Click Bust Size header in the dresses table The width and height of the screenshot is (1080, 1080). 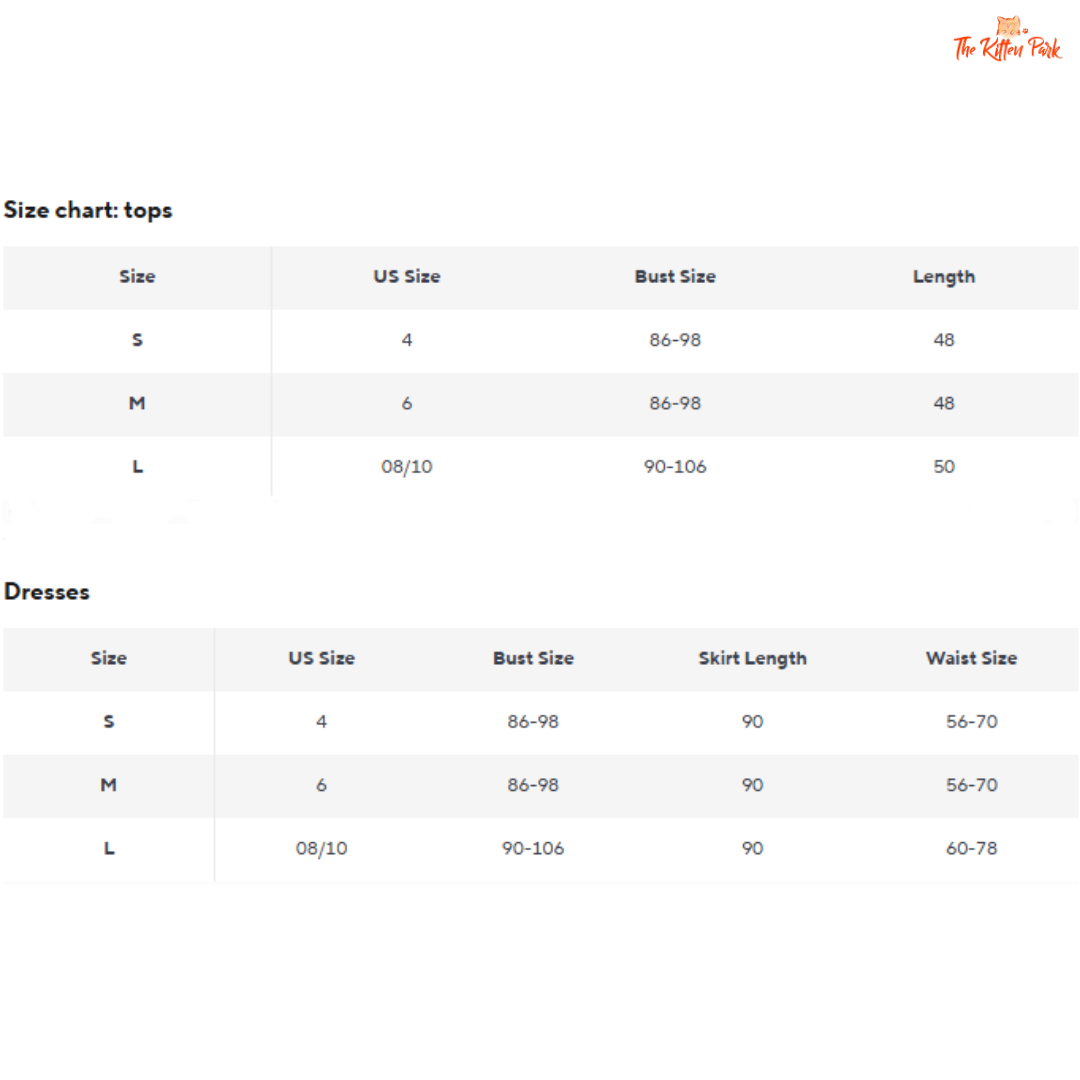coord(533,658)
